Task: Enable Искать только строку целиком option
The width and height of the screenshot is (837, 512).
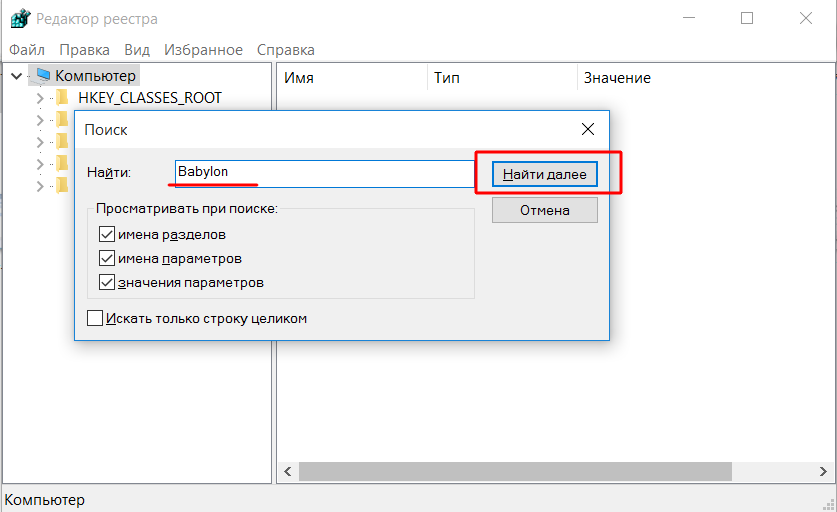Action: click(x=95, y=318)
